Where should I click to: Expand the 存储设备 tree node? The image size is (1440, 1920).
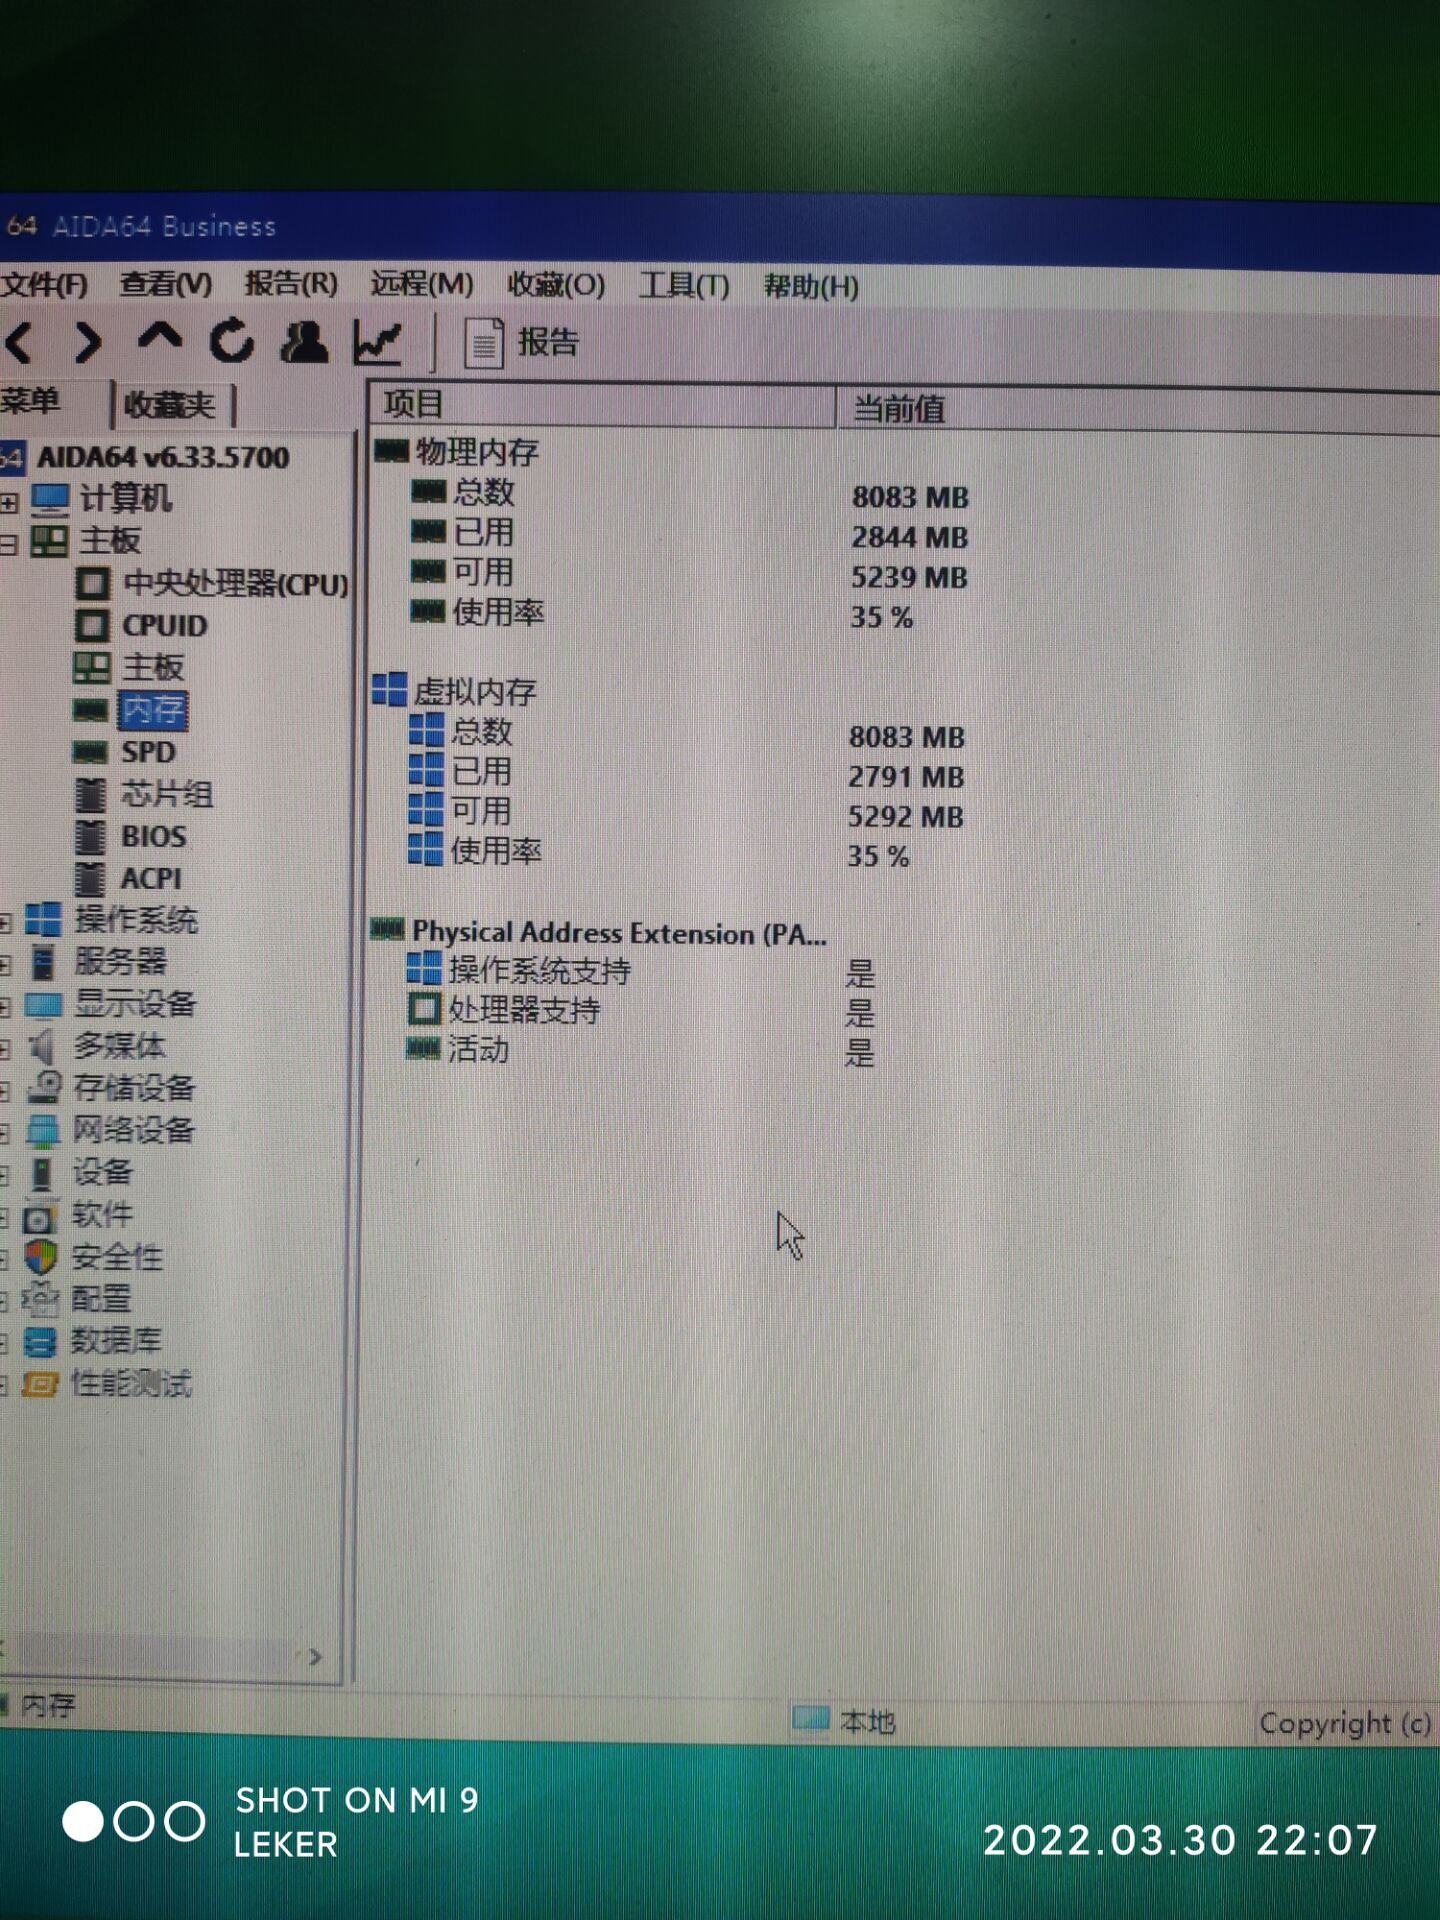(x=6, y=1090)
